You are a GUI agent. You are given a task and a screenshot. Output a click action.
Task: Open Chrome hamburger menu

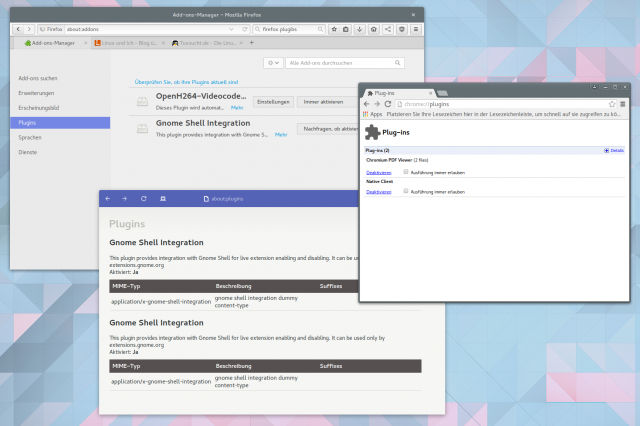623,104
